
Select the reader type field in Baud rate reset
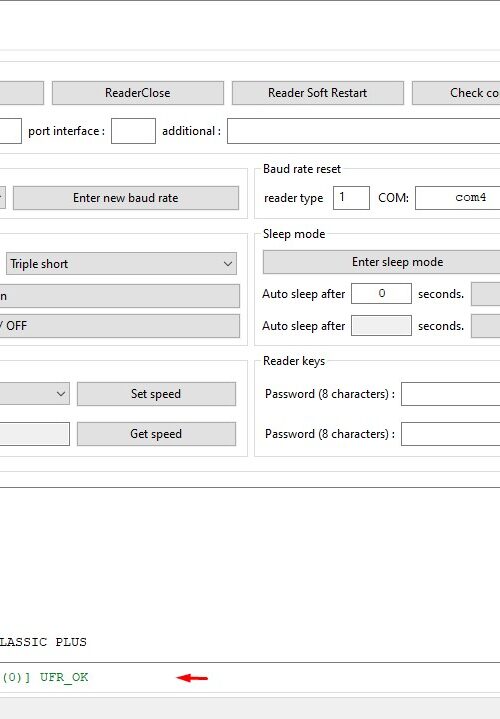pos(351,198)
